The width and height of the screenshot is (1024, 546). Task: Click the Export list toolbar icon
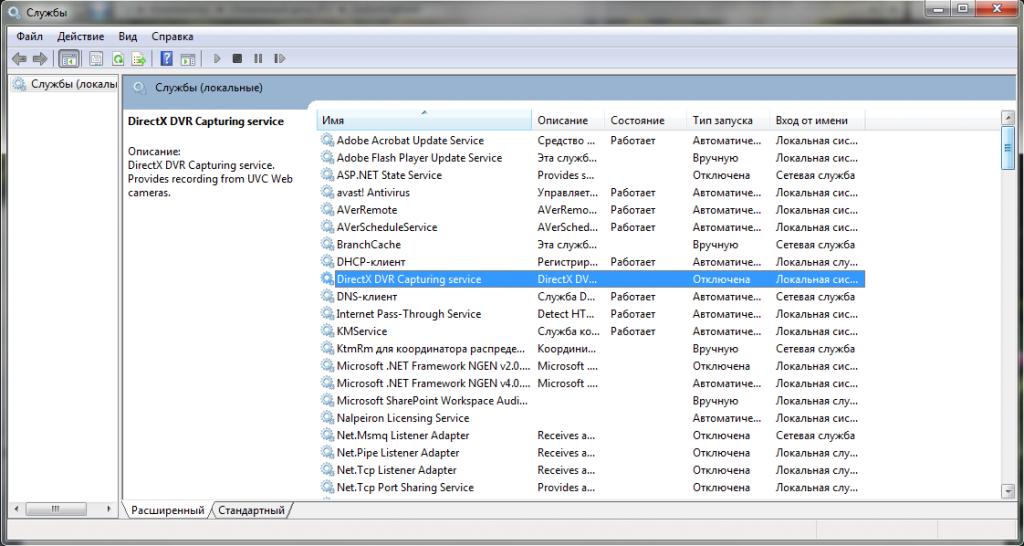(x=139, y=59)
